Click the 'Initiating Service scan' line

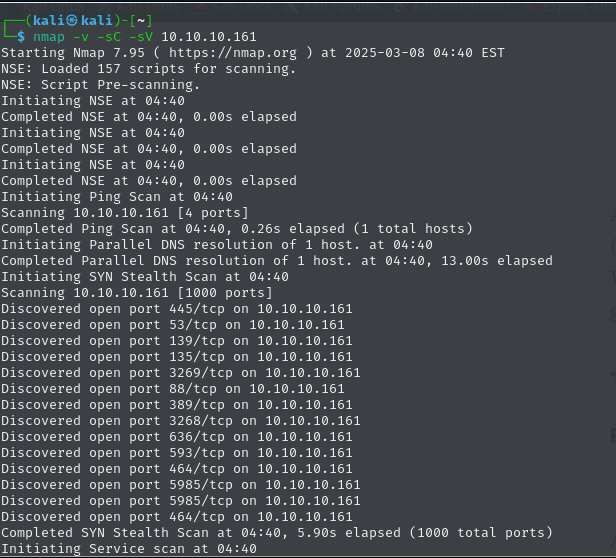click(129, 549)
